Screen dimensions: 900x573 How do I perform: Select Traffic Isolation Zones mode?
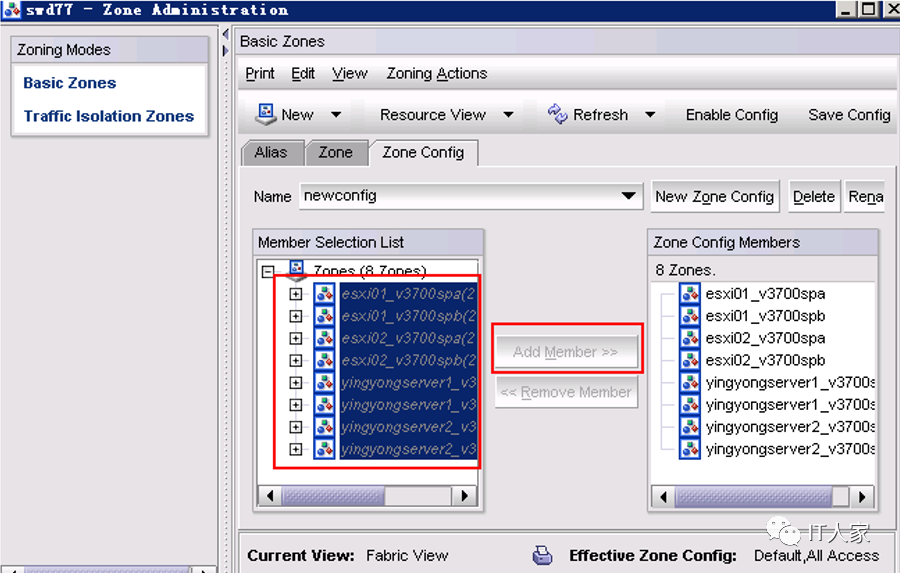[x=108, y=117]
